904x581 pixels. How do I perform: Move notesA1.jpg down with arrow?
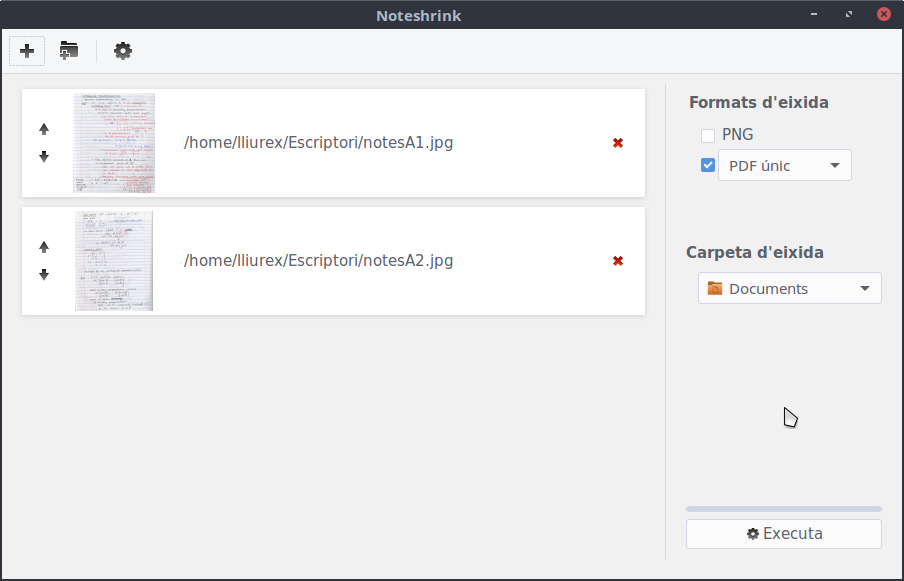pos(44,156)
